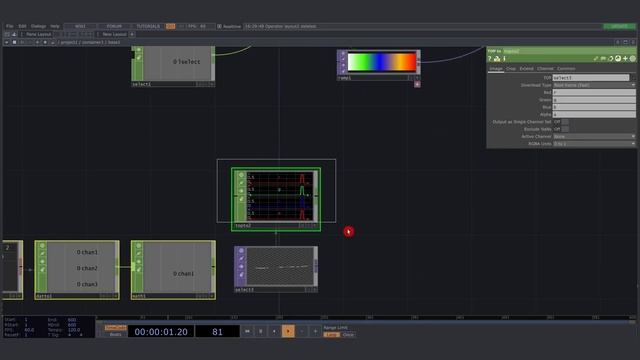Switch to the Channel parameter tab
The height and width of the screenshot is (360, 640).
pos(545,69)
